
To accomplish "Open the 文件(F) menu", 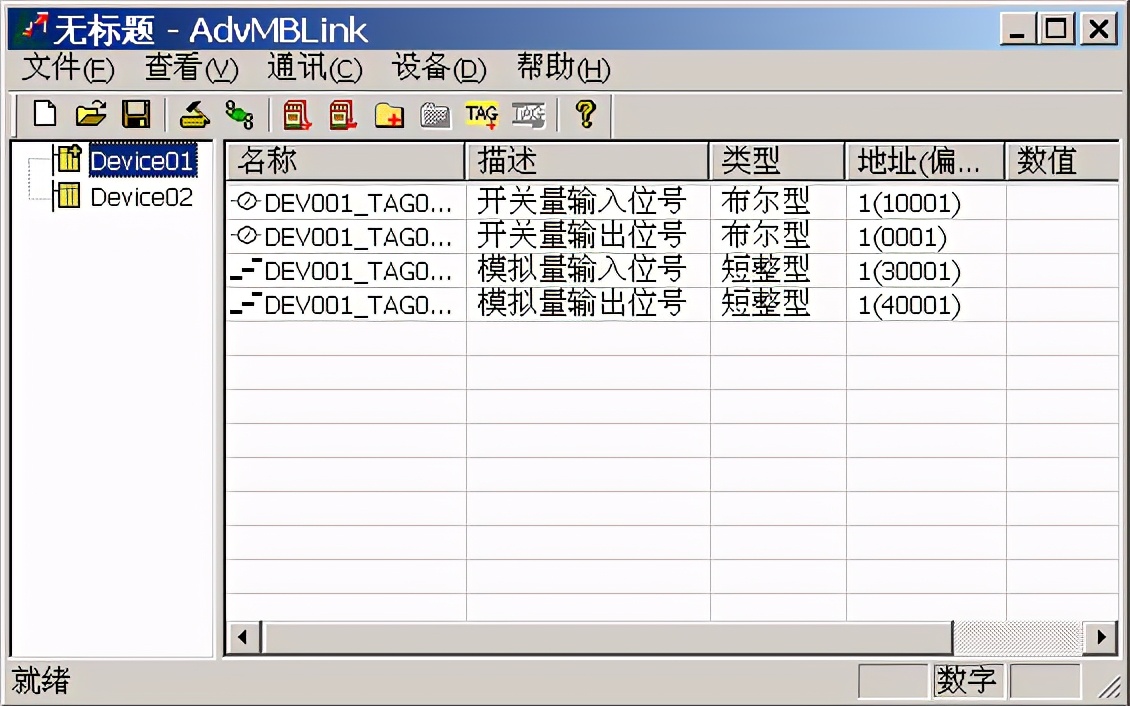I will [68, 68].
